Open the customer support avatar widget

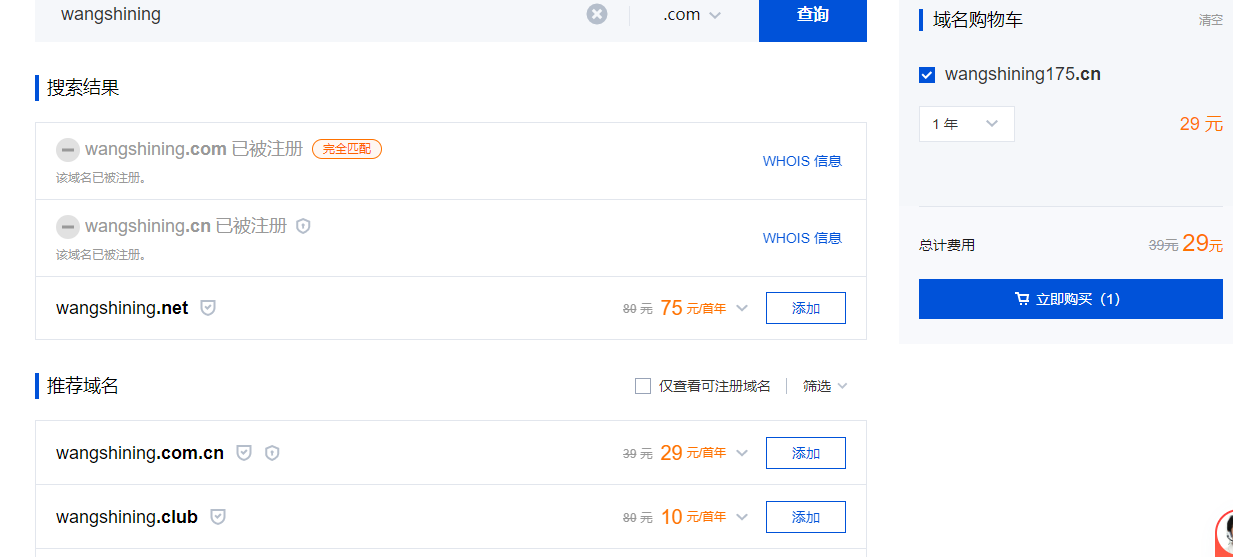tap(1225, 533)
